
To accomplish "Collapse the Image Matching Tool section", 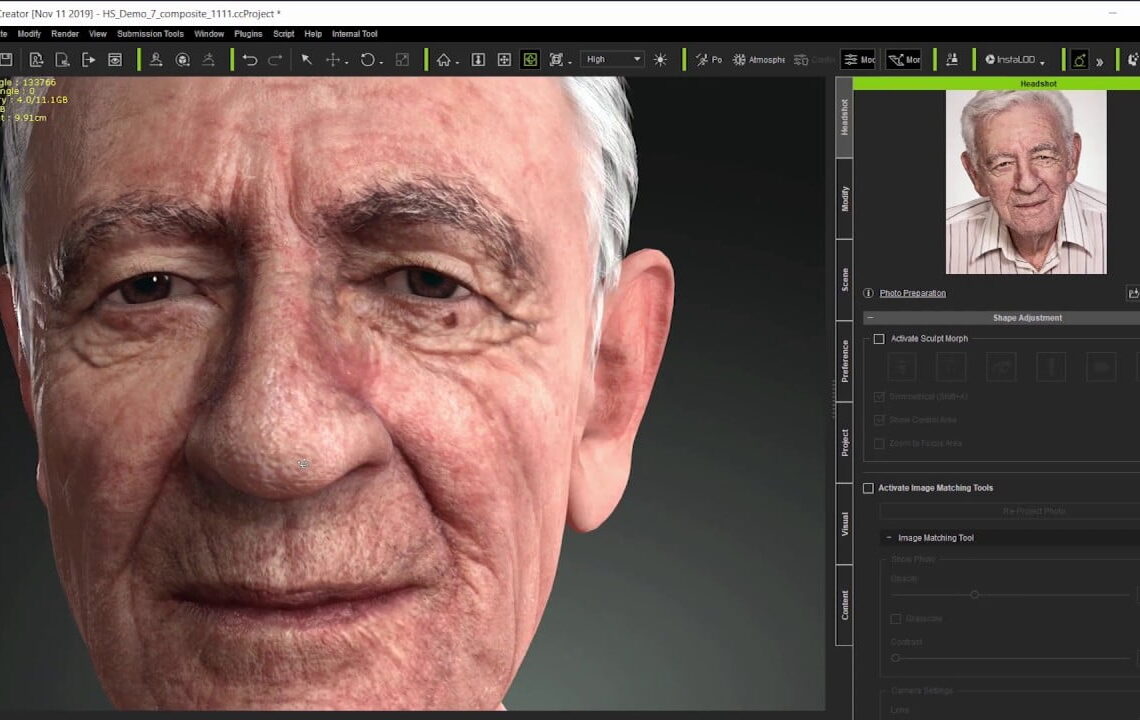I will (888, 537).
